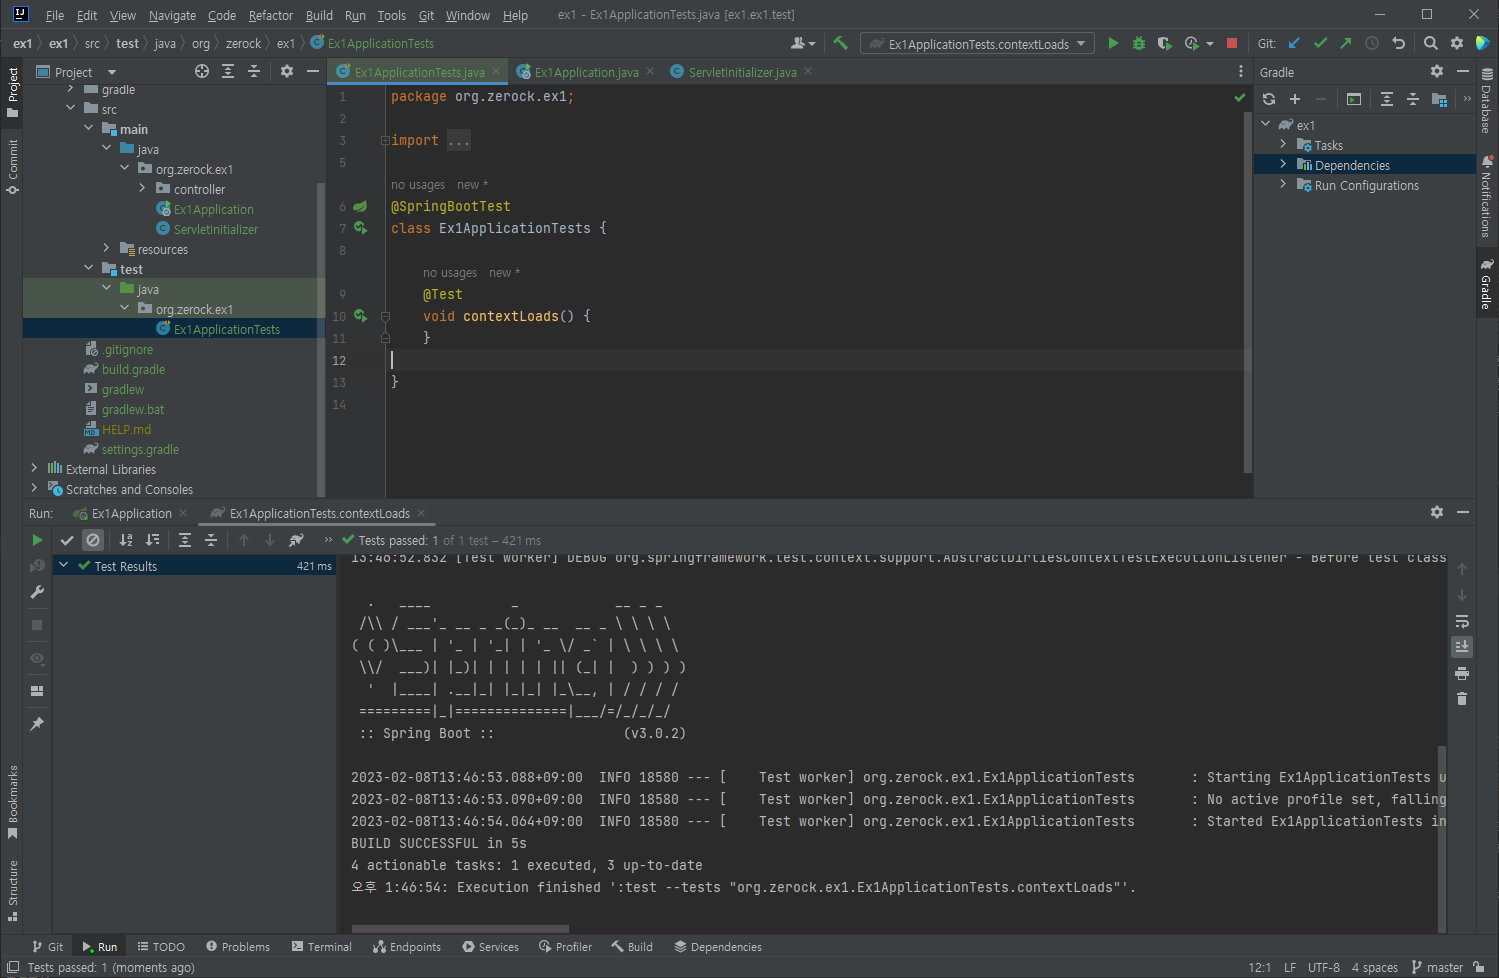1499x978 pixels.
Task: Click the wrench icon in Run panel sidebar
Action: click(37, 592)
